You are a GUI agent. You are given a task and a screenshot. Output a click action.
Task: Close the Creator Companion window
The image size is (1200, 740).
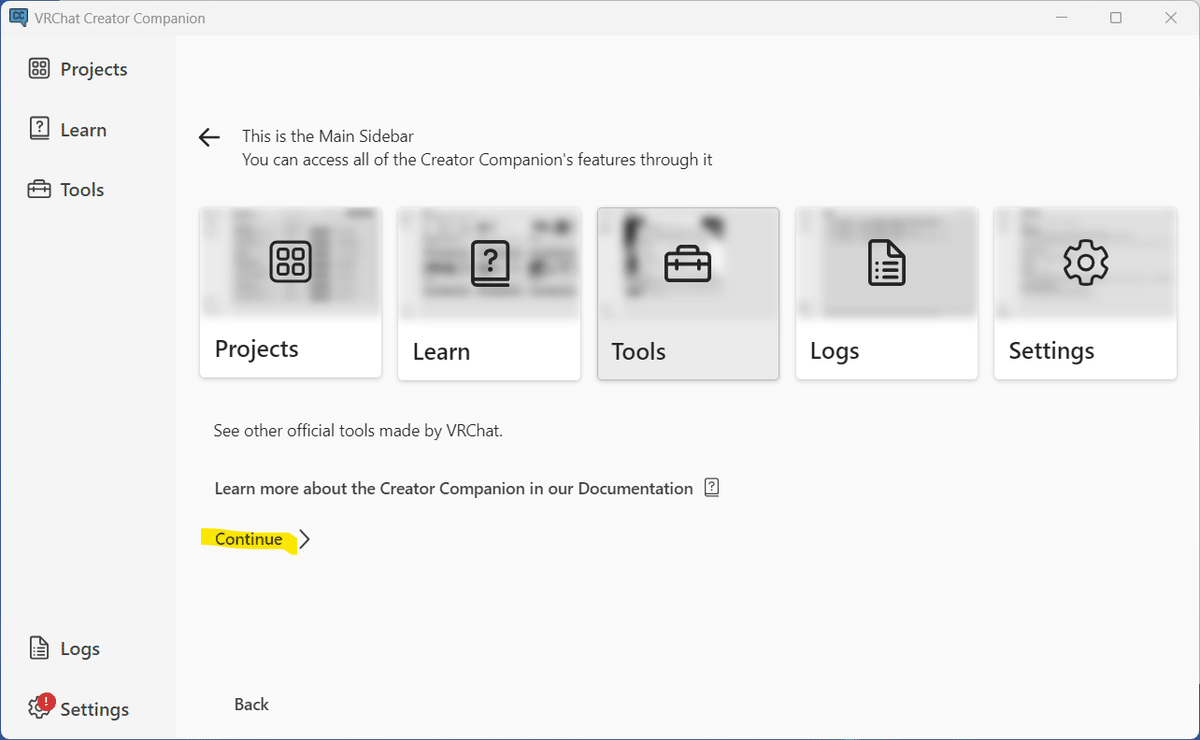(1171, 17)
